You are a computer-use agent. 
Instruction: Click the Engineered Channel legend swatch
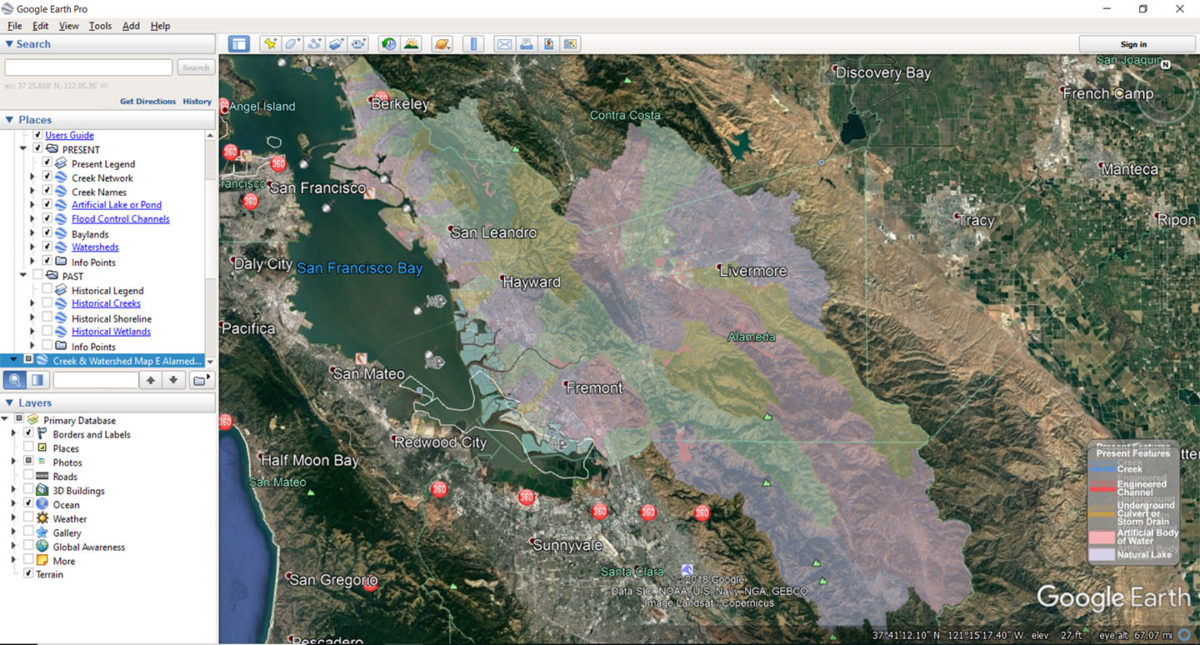pos(1102,488)
